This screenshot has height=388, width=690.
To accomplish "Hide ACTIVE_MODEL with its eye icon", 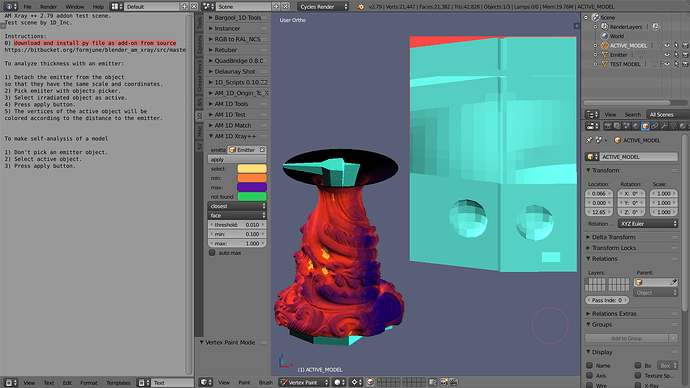I will pos(667,45).
